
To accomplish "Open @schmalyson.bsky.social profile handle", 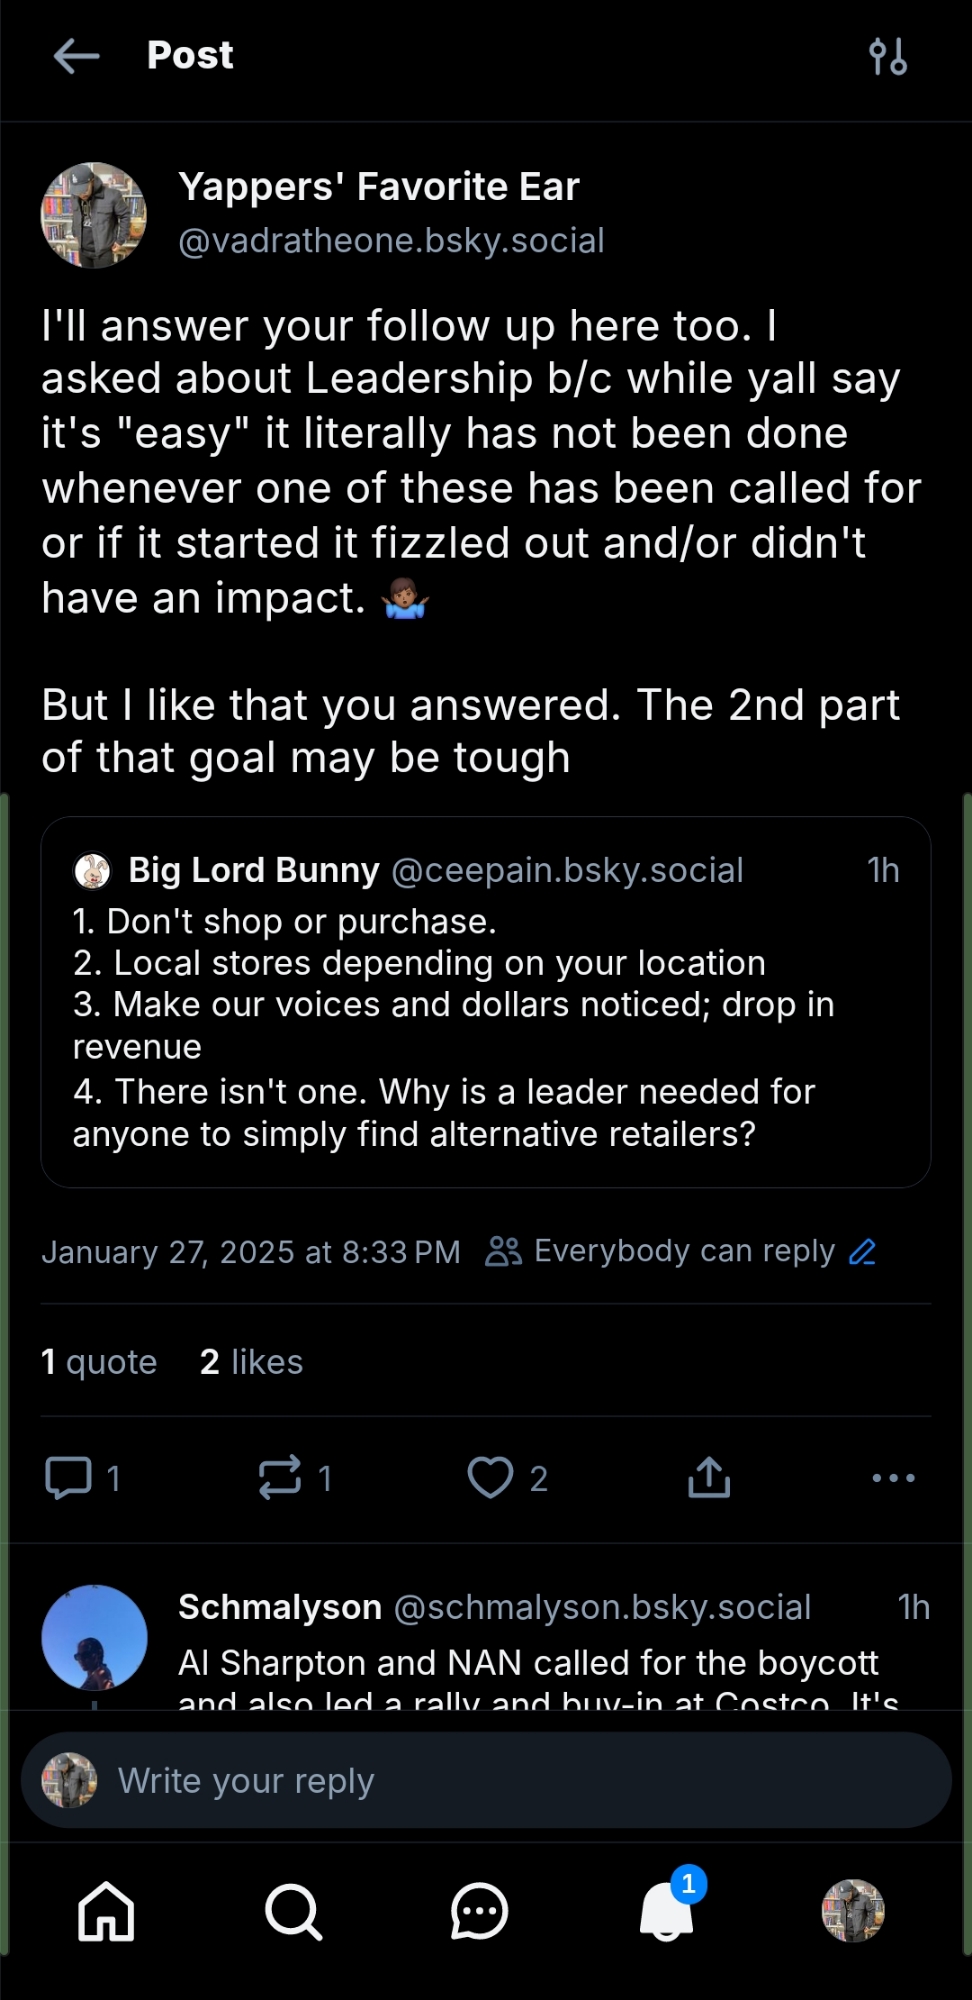I will pyautogui.click(x=602, y=1607).
